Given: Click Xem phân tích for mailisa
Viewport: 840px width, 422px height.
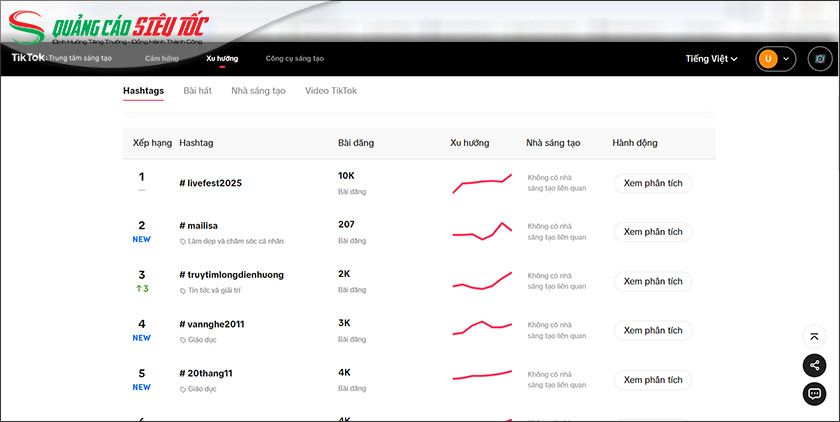Looking at the screenshot, I should (x=652, y=232).
